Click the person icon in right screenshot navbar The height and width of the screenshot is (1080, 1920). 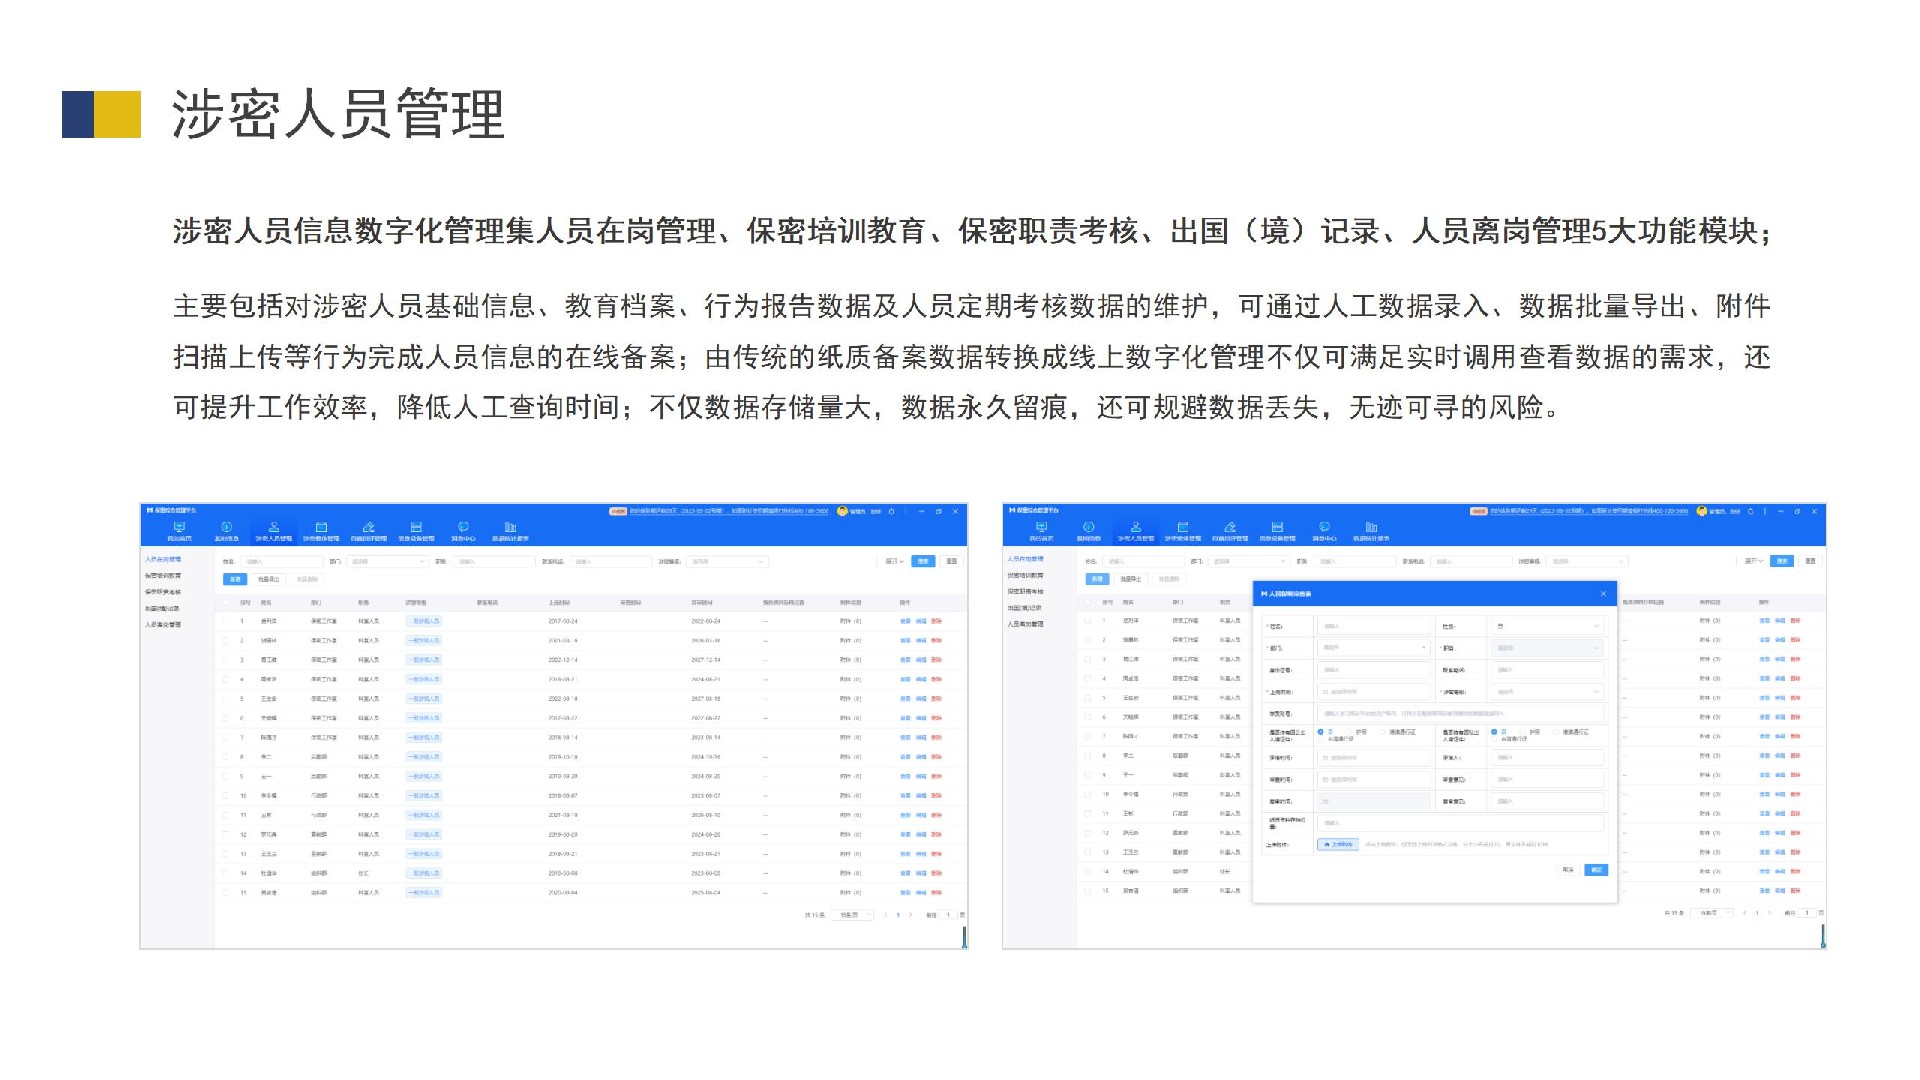(1136, 527)
